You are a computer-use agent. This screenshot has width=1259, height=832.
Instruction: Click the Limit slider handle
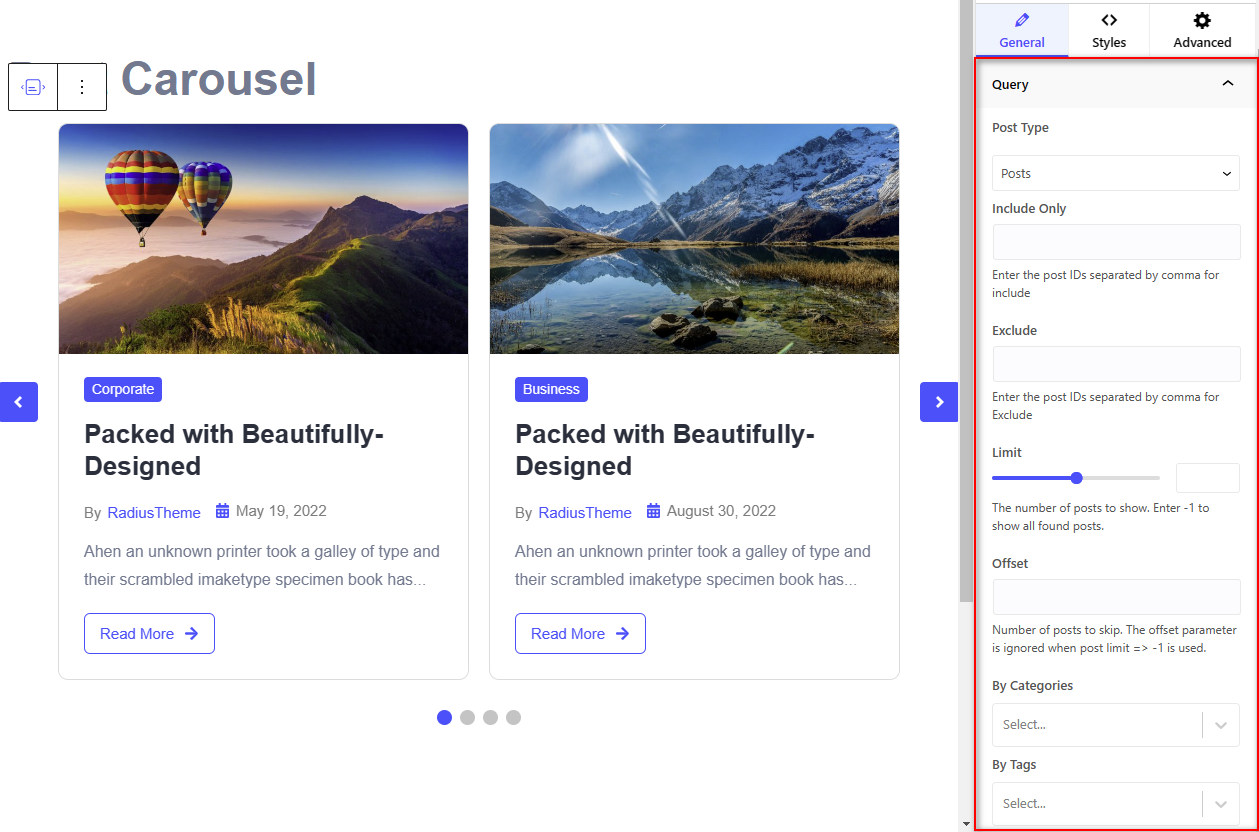tap(1077, 478)
